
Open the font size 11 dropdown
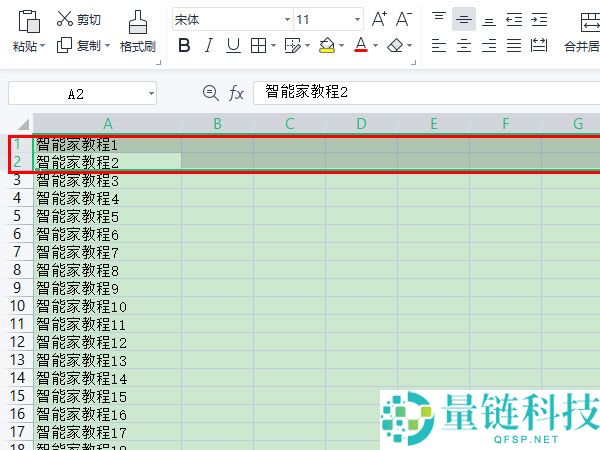coord(357,19)
